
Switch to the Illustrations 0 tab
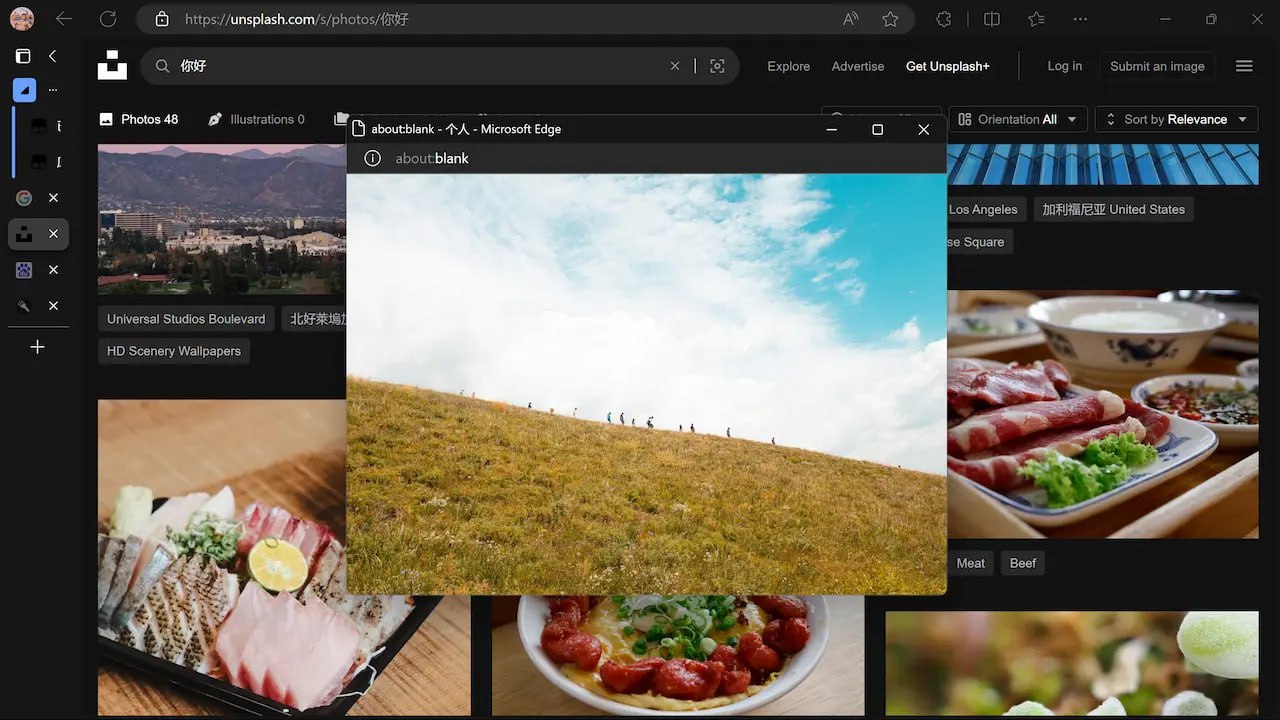256,119
